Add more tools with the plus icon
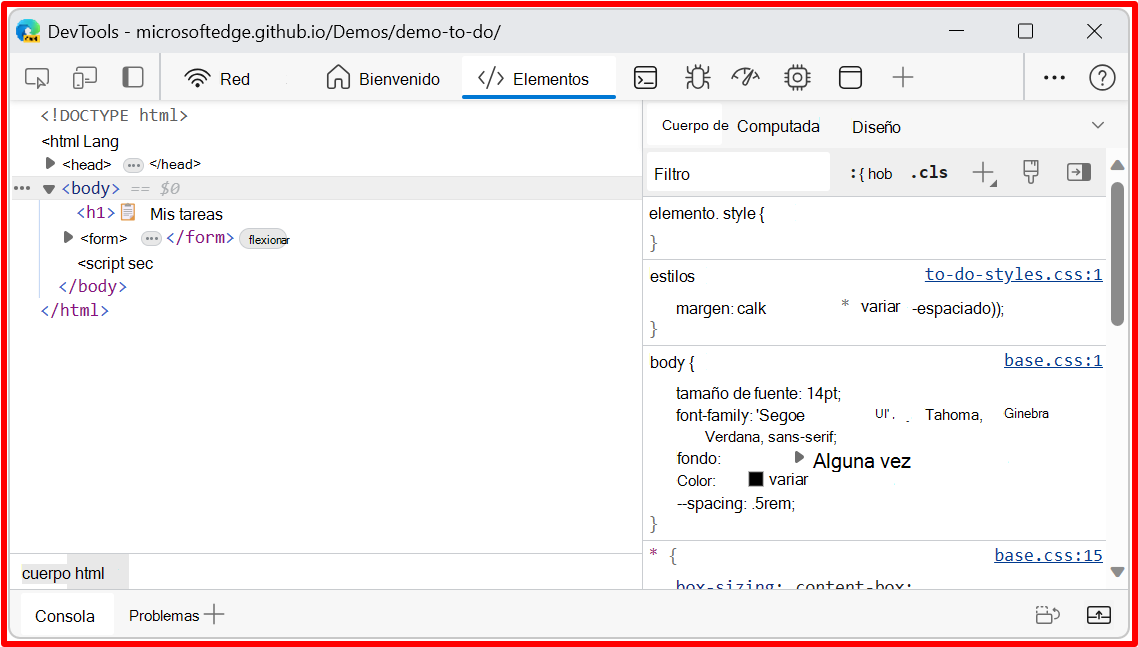Viewport: 1138px width, 647px height. [x=902, y=77]
